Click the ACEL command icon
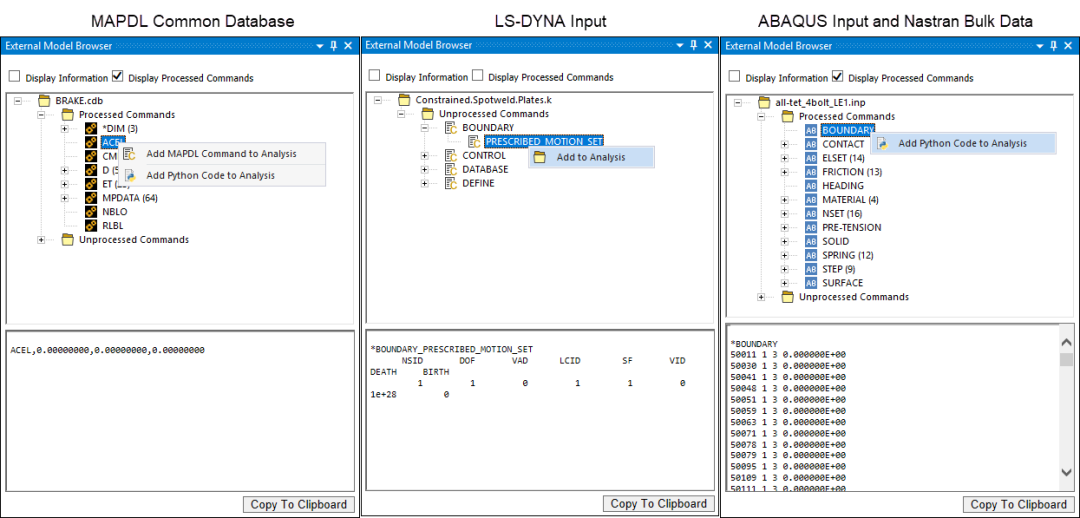Screen dimensions: 1080x518 point(91,143)
